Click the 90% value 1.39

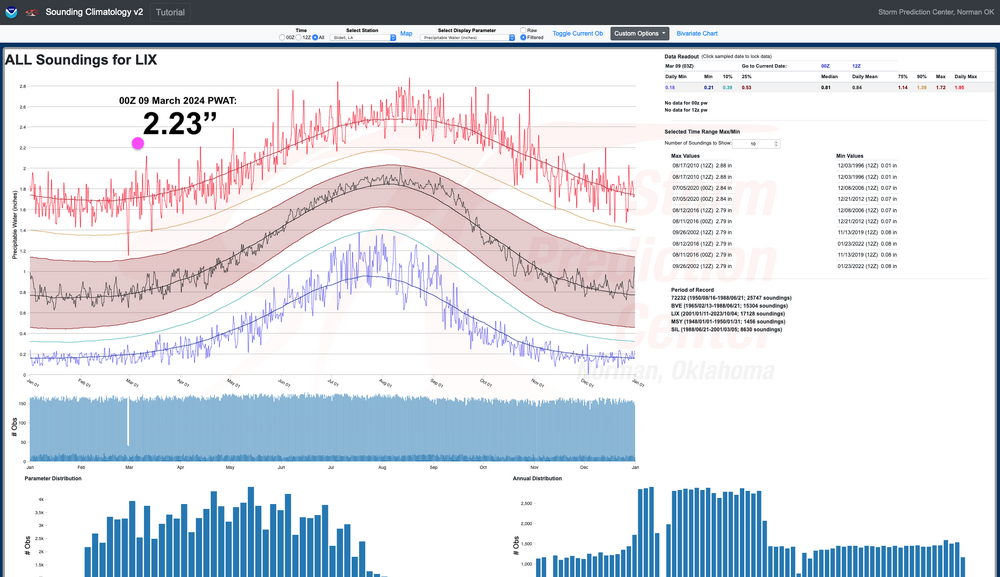tap(922, 88)
